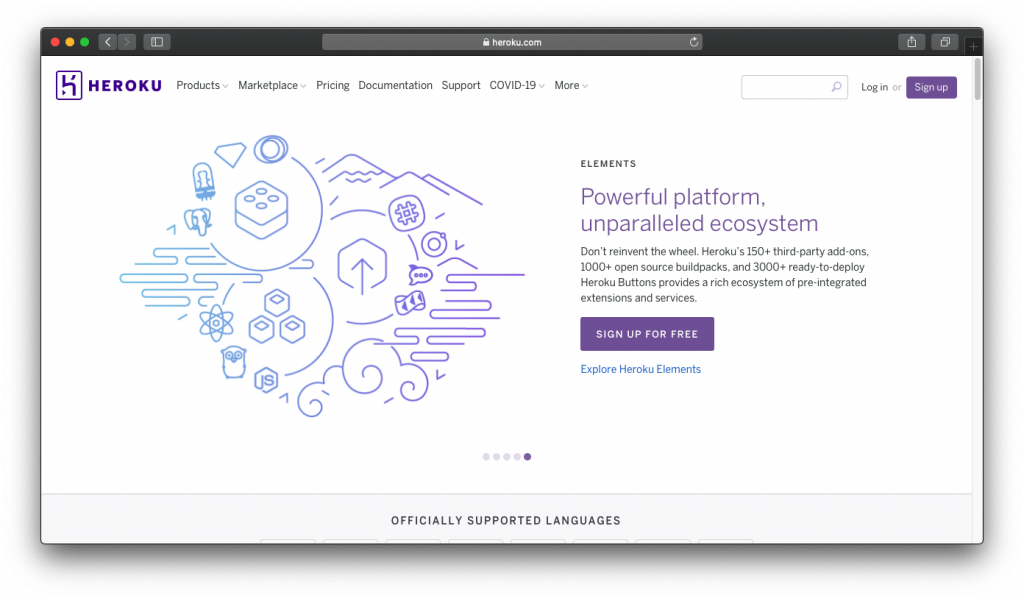Click the 'Powerful platform, unparalleled ecosystem' heading
Screen dimensions: 1024x598
coord(699,210)
